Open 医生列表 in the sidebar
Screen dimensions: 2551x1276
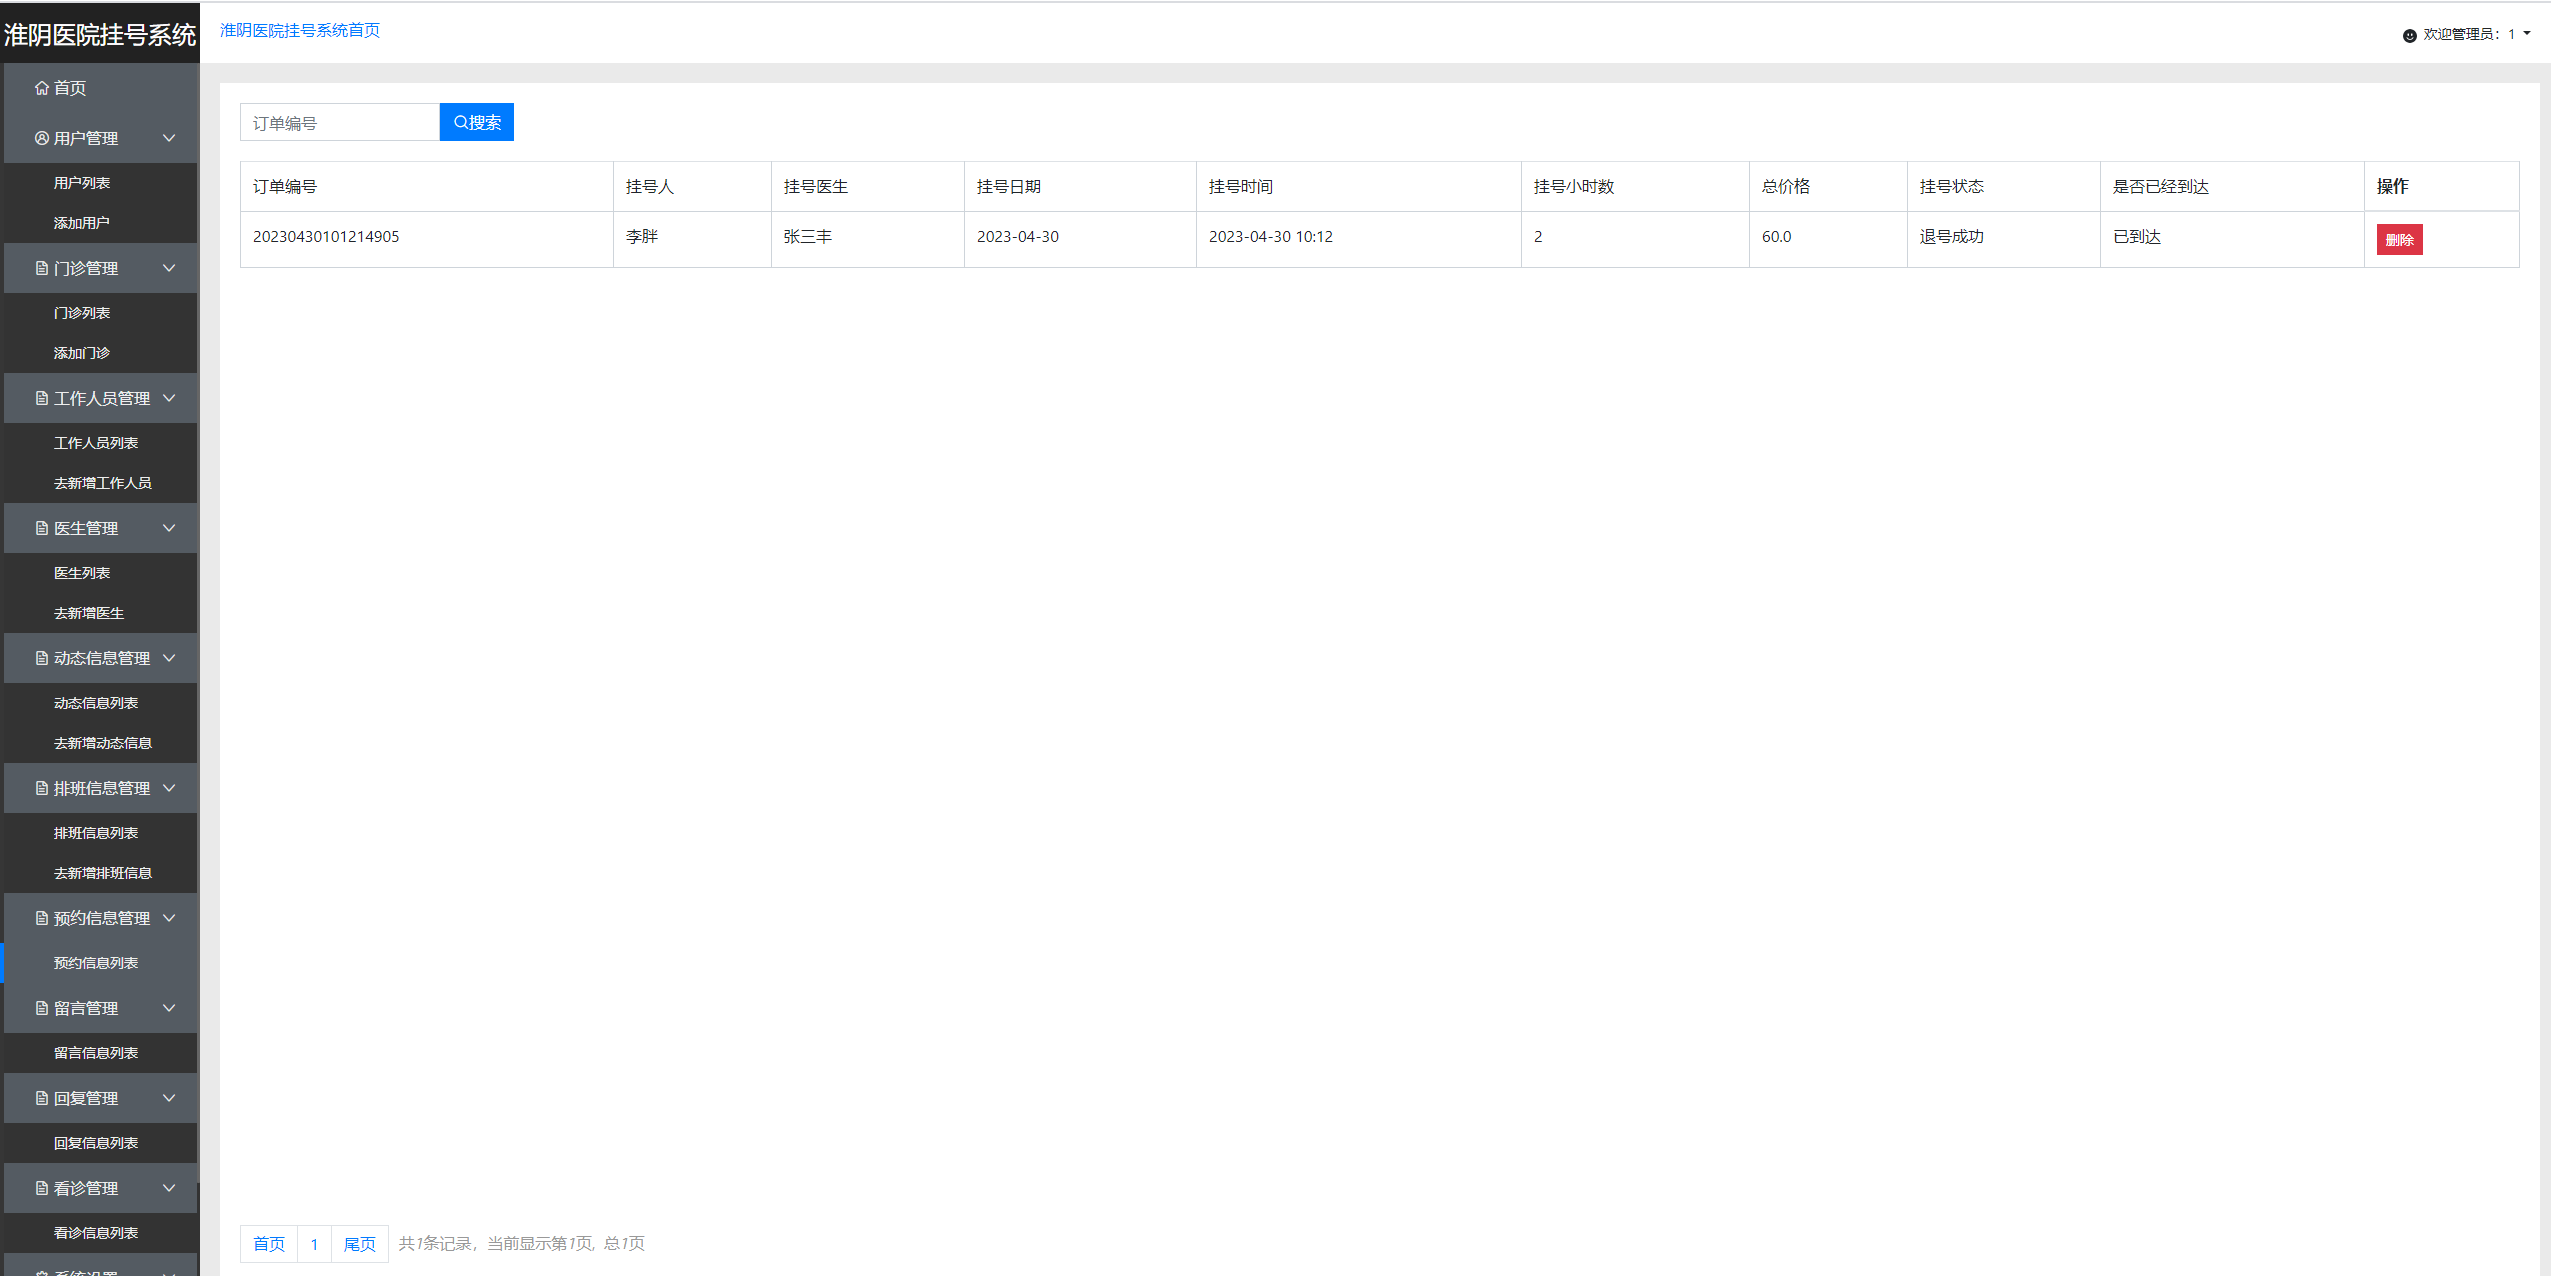point(82,573)
